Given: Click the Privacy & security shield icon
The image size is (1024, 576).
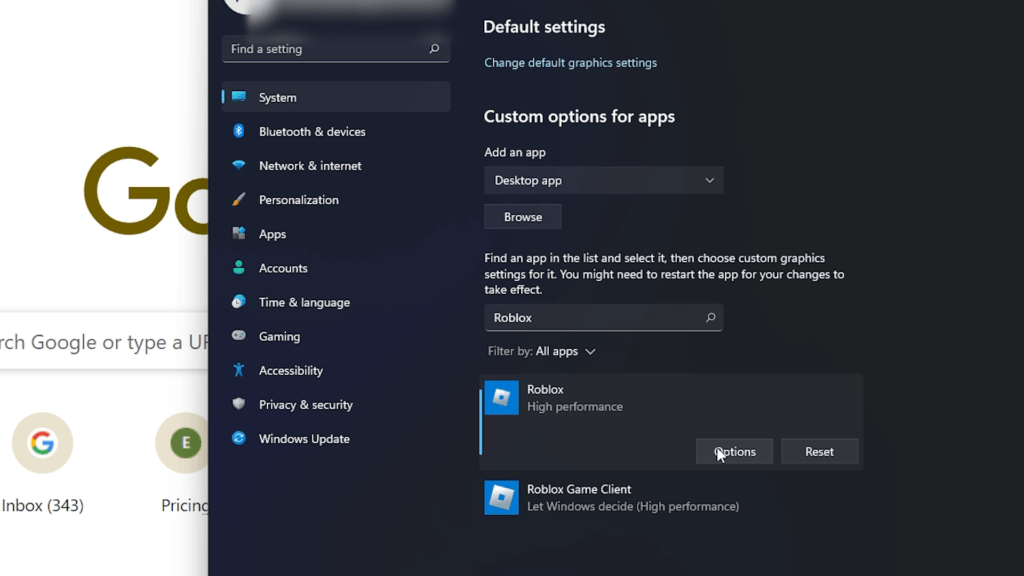Looking at the screenshot, I should click(238, 404).
